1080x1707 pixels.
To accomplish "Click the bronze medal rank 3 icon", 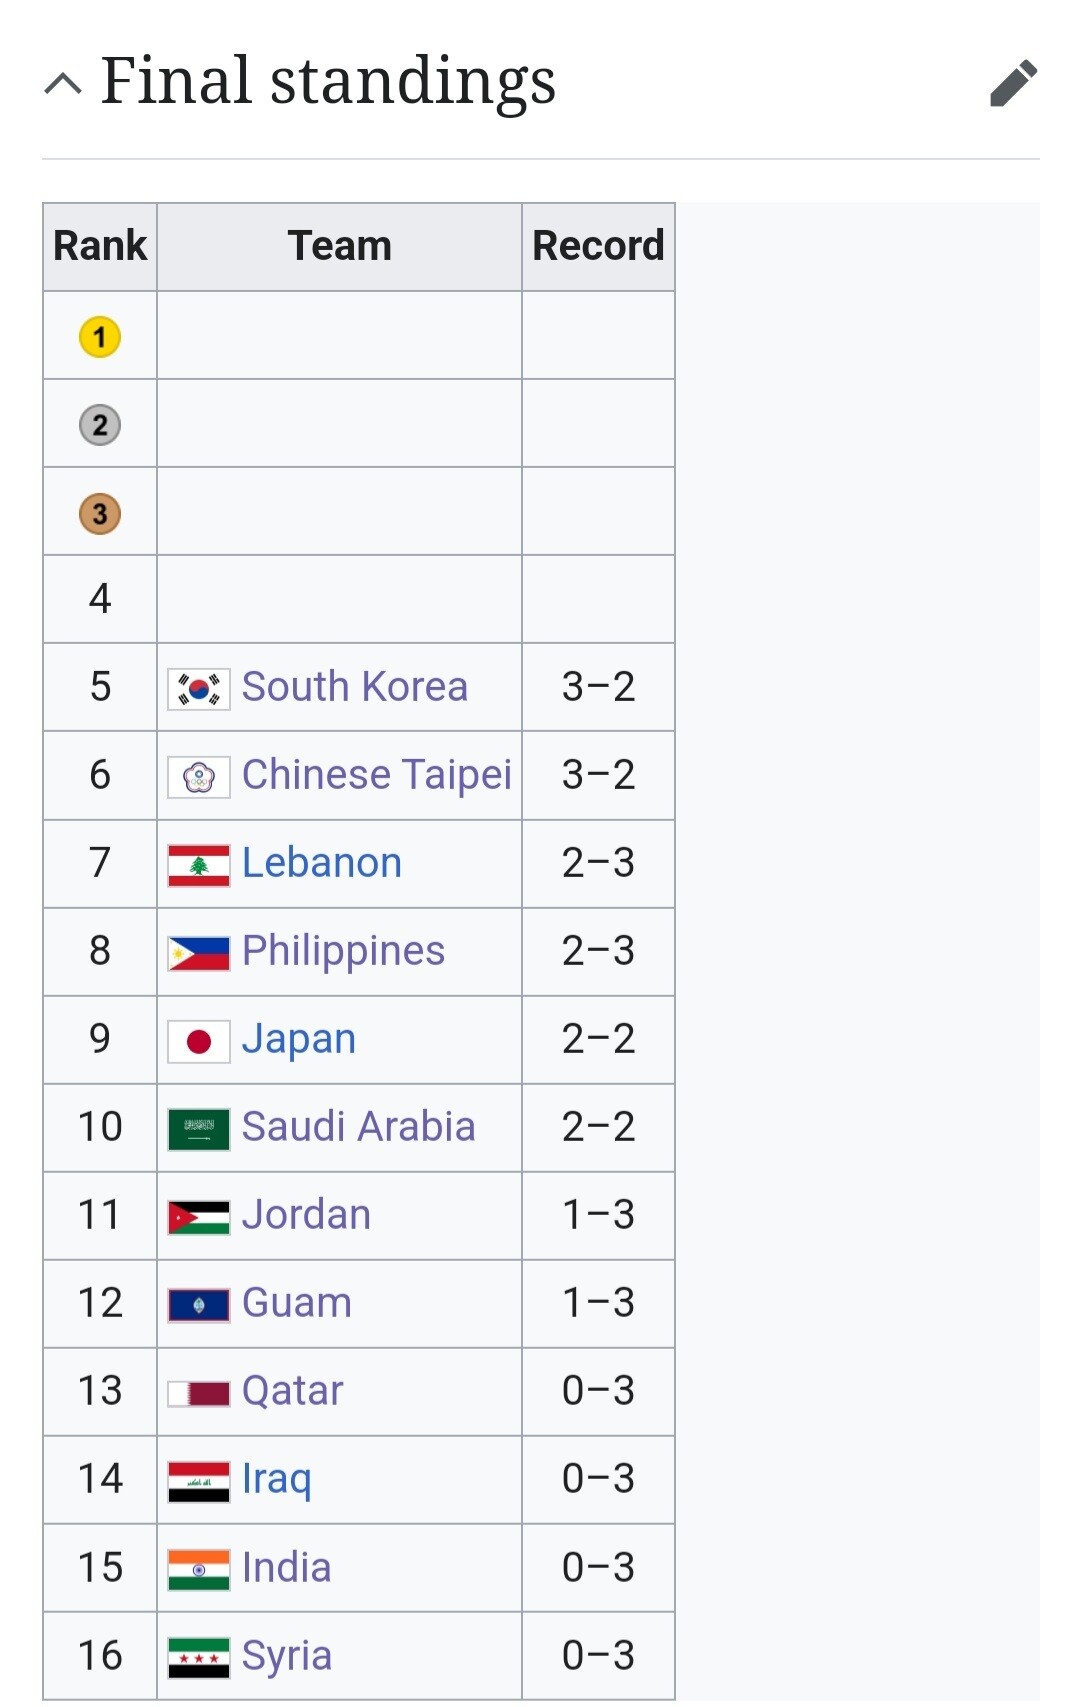I will [x=100, y=514].
